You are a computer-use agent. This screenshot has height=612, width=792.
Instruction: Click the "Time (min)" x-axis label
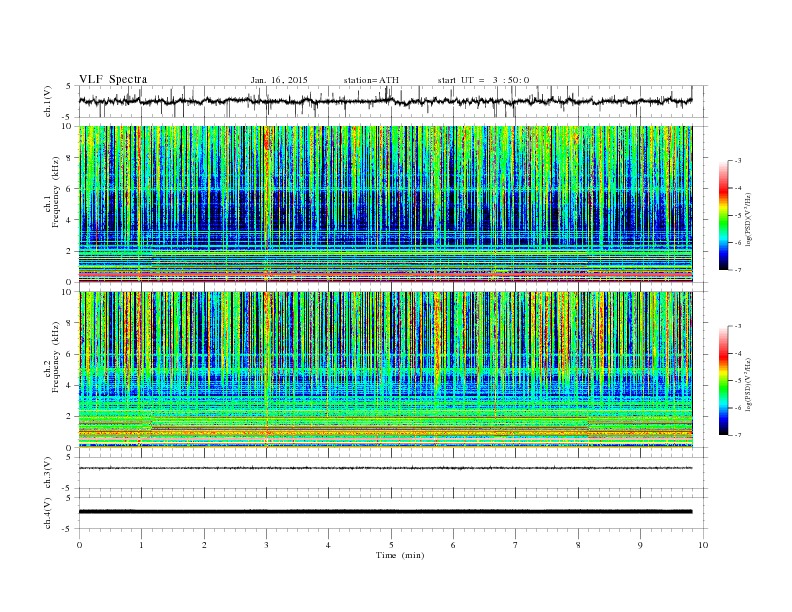pyautogui.click(x=400, y=555)
